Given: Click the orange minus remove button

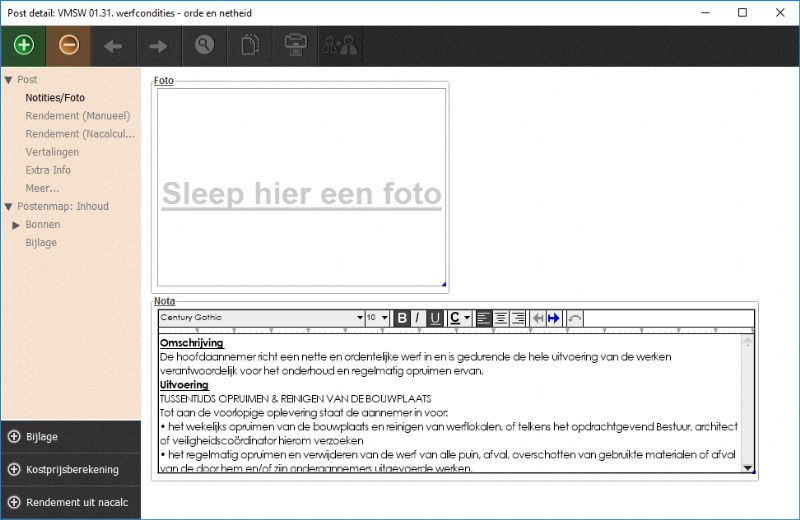Looking at the screenshot, I should (68, 46).
